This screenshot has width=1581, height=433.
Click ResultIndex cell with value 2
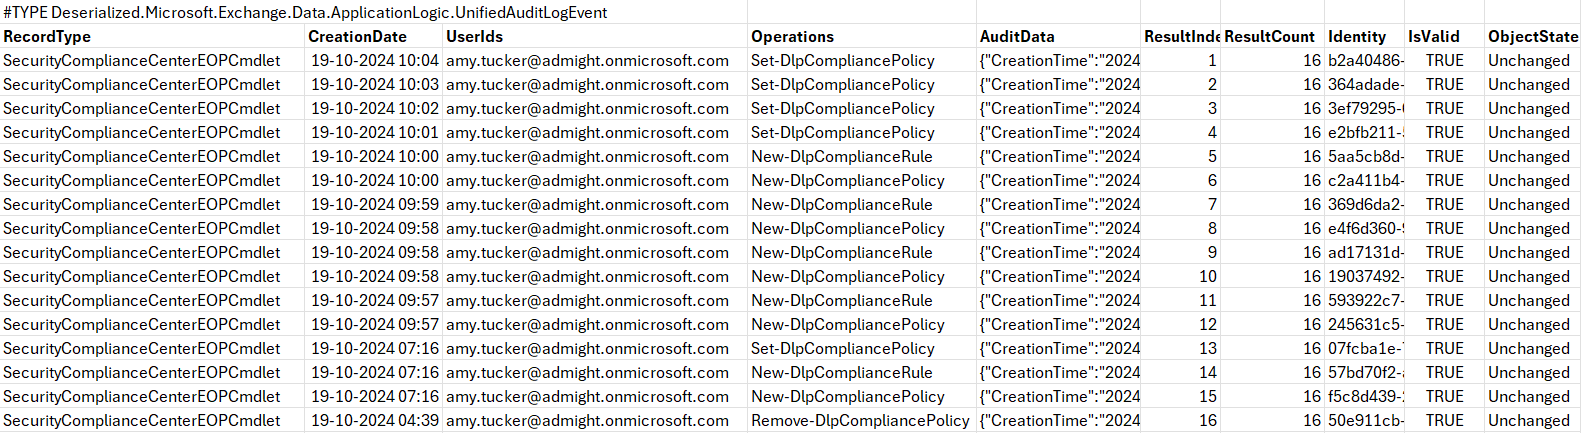(x=1181, y=85)
